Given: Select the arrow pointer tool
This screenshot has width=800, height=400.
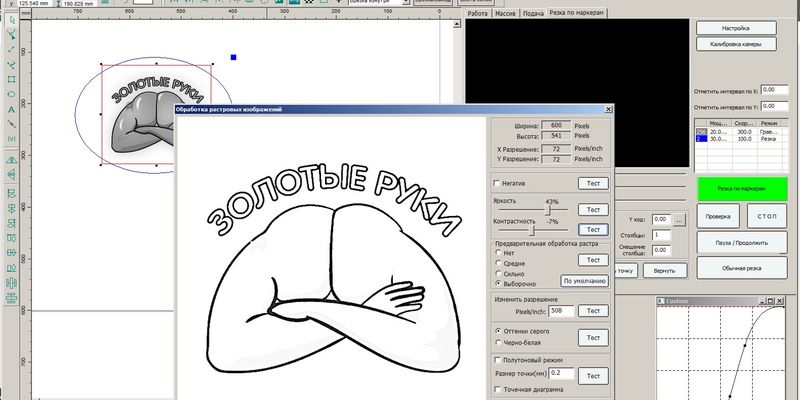Looking at the screenshot, I should click(x=11, y=20).
